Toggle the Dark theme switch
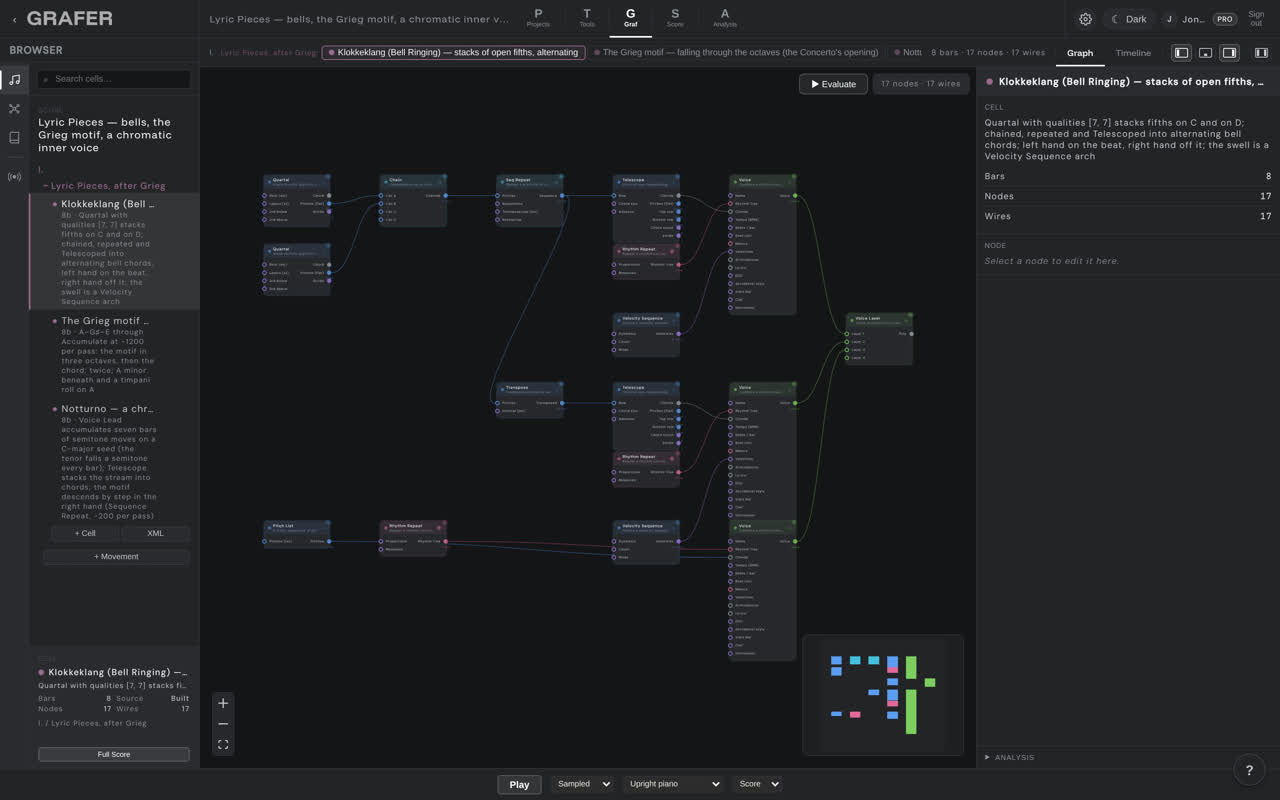This screenshot has height=800, width=1280. (1129, 19)
